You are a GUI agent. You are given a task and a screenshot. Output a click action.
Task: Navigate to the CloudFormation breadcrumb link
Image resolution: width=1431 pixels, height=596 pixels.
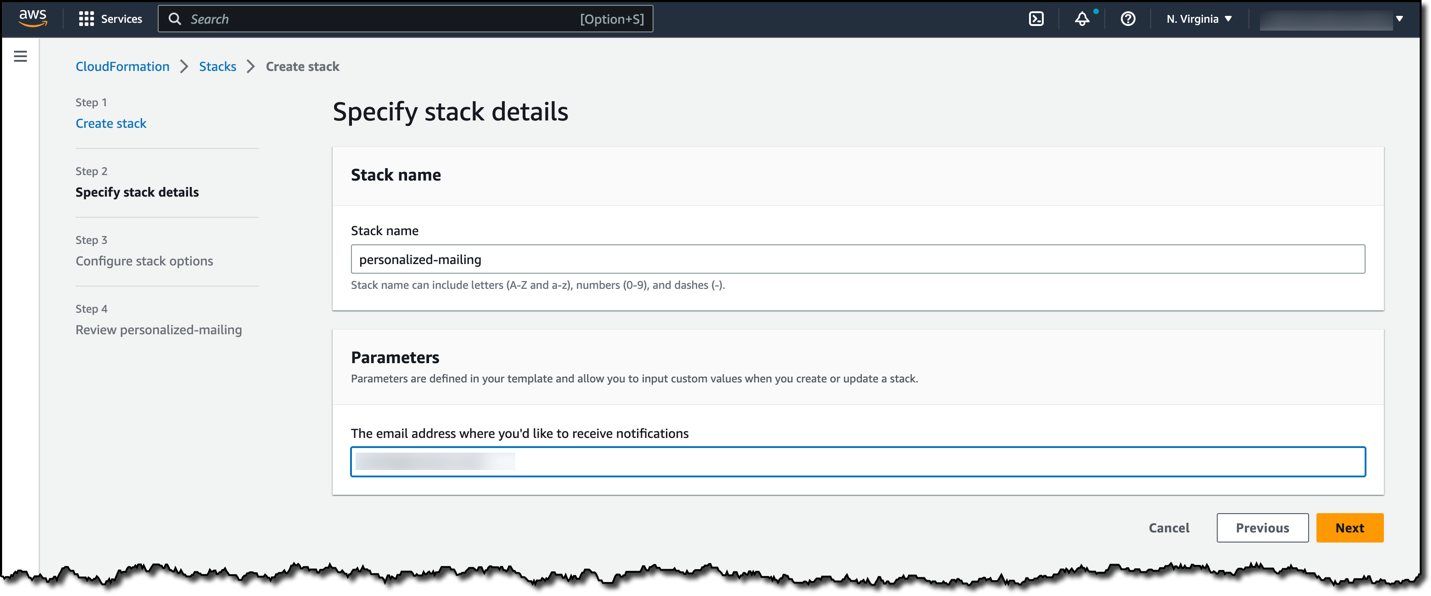click(122, 66)
